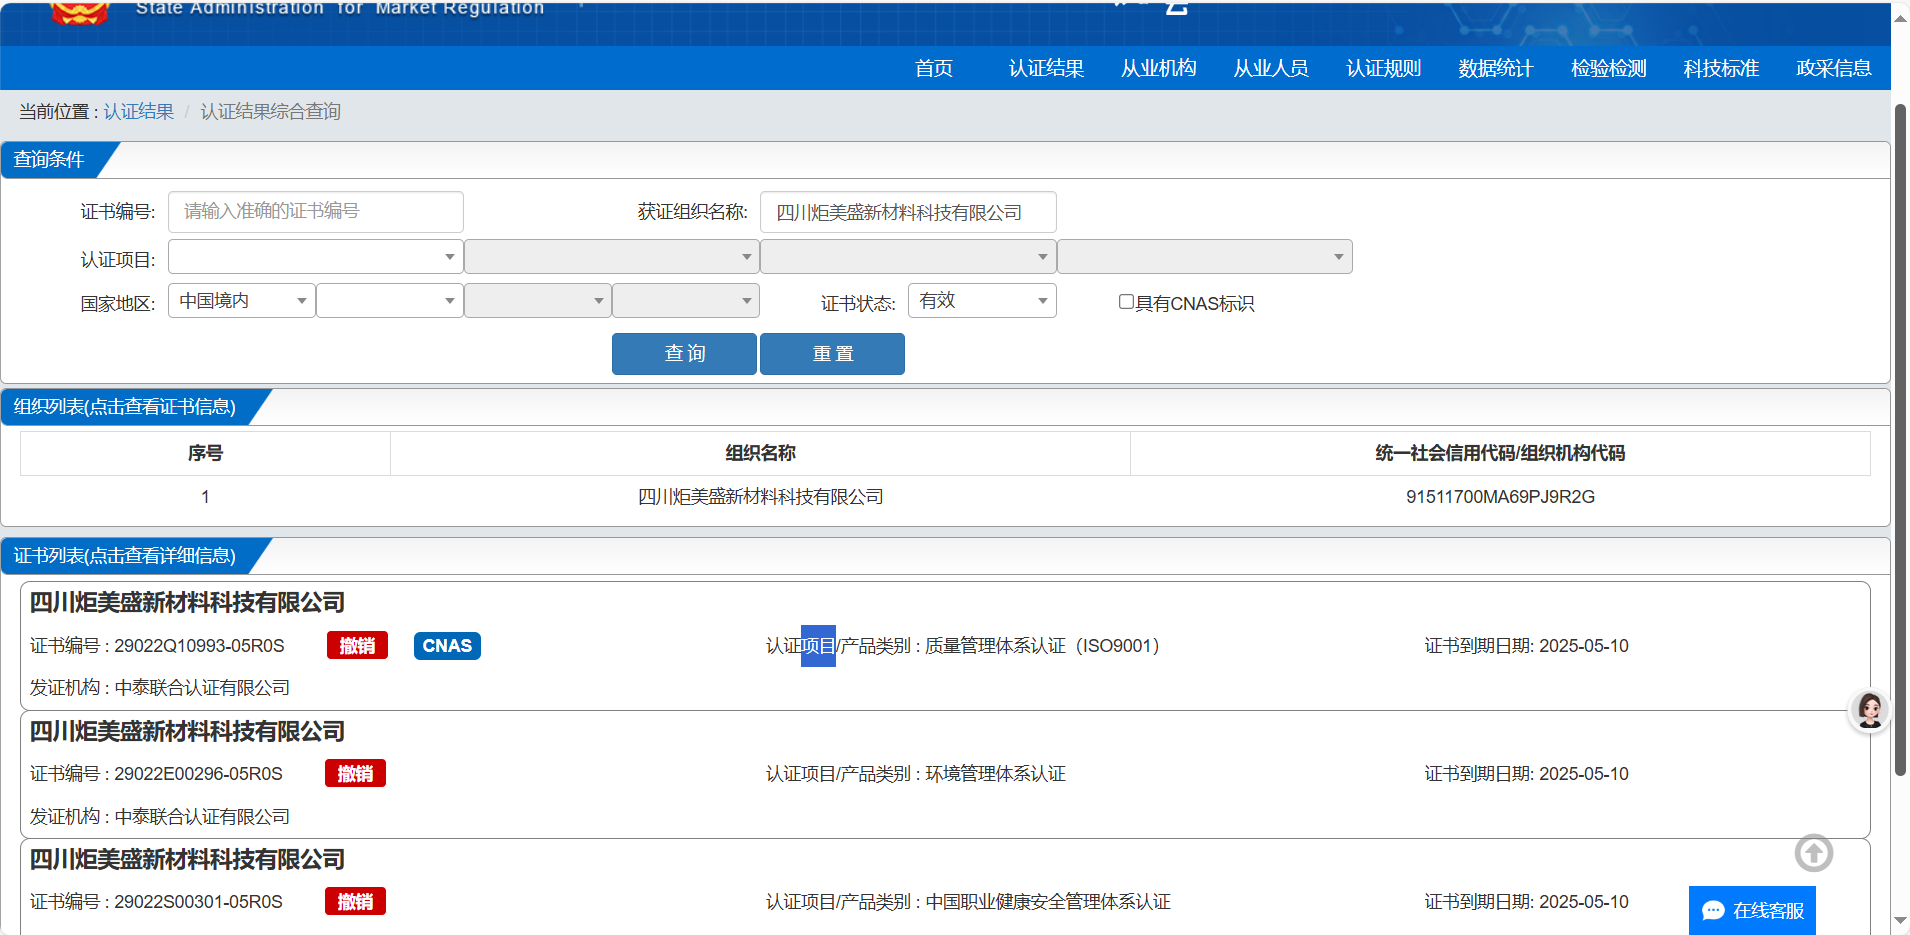Click the 组织名称 column header
Viewport: 1910px width, 935px height.
760,453
